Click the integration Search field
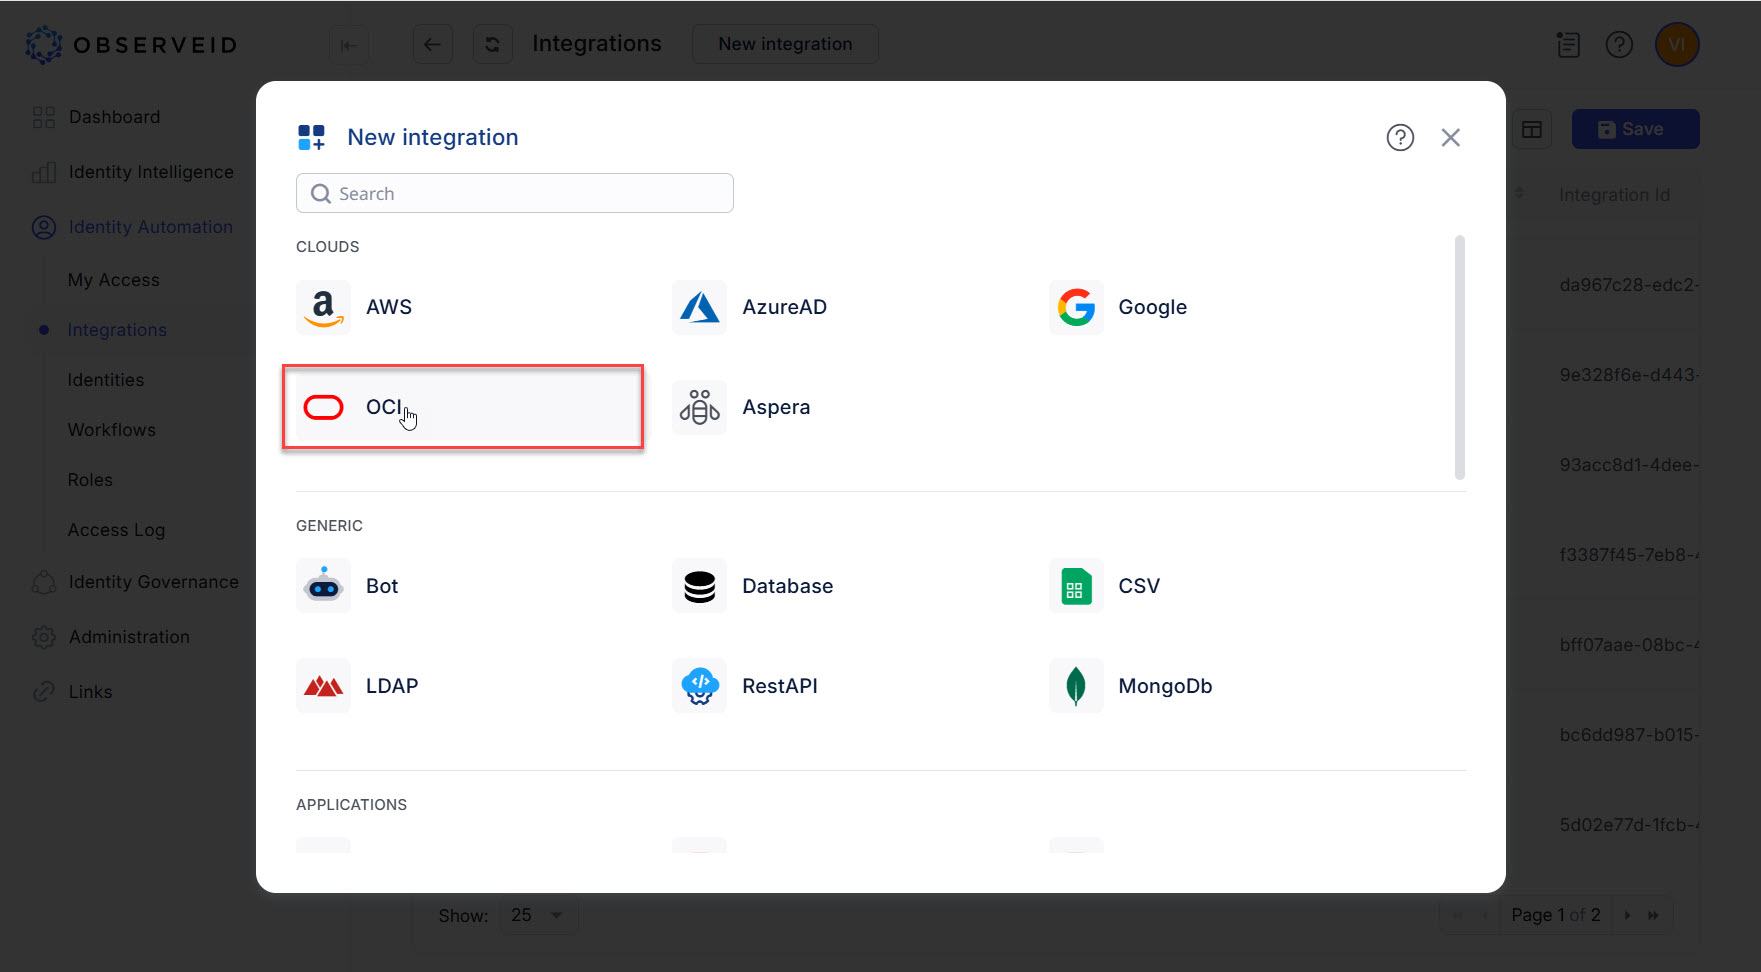 [x=514, y=193]
